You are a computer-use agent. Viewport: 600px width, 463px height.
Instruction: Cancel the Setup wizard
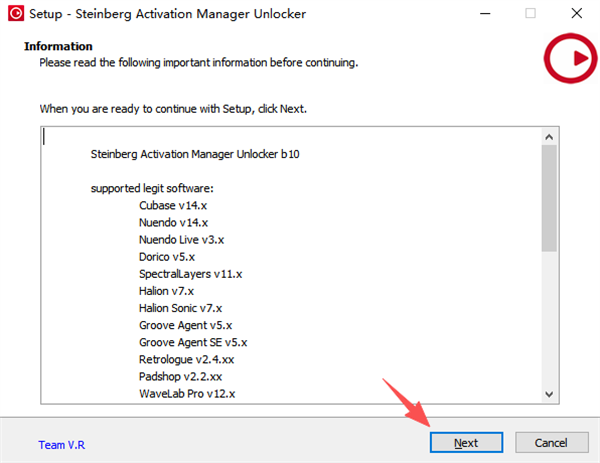[x=551, y=443]
